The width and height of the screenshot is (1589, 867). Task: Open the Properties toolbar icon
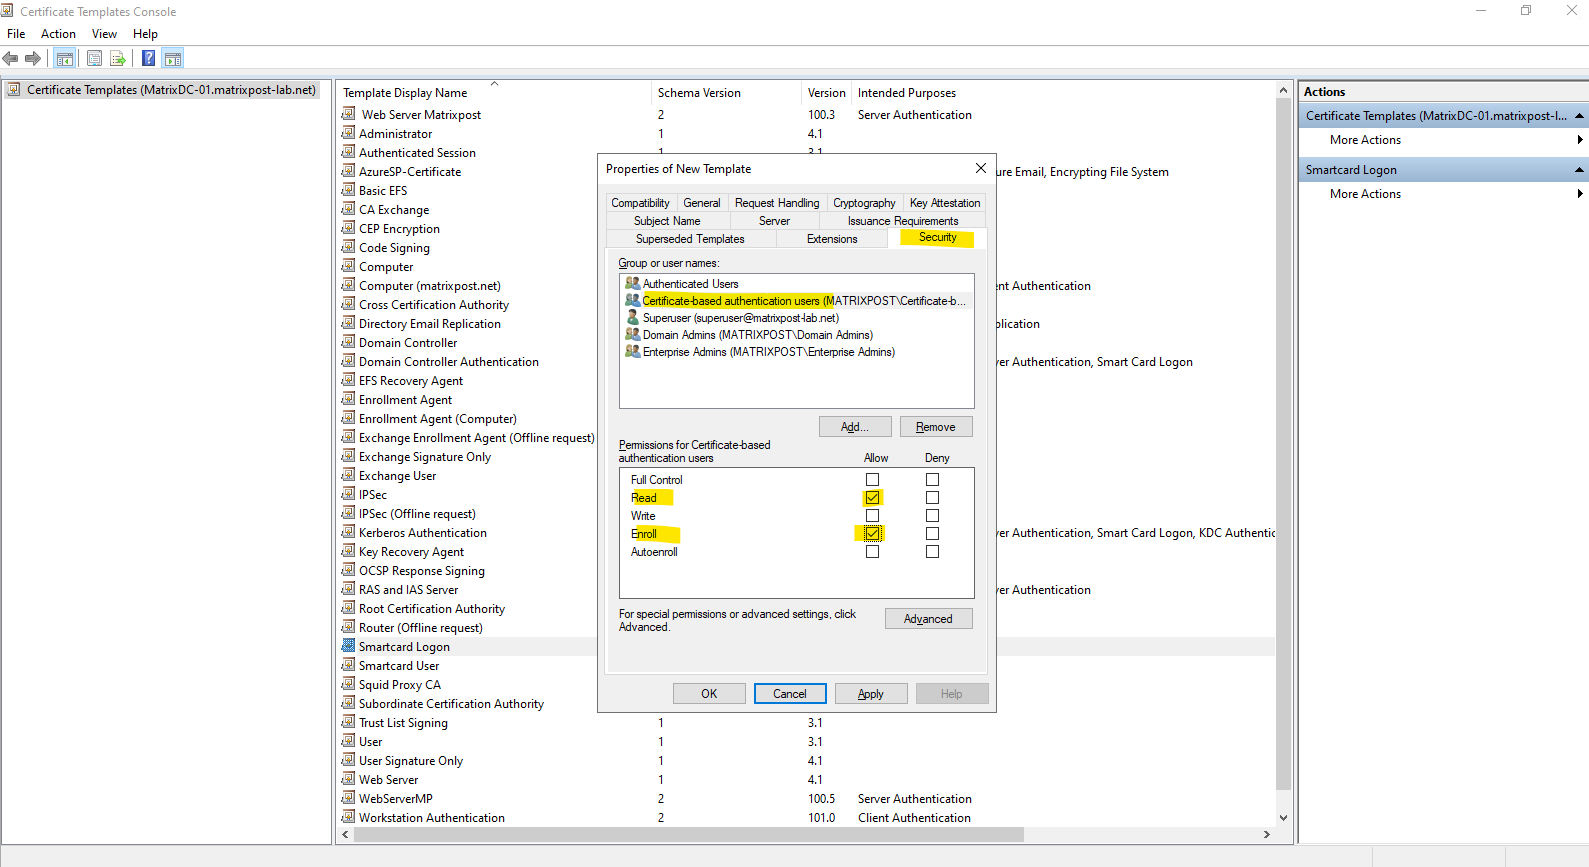pyautogui.click(x=94, y=58)
